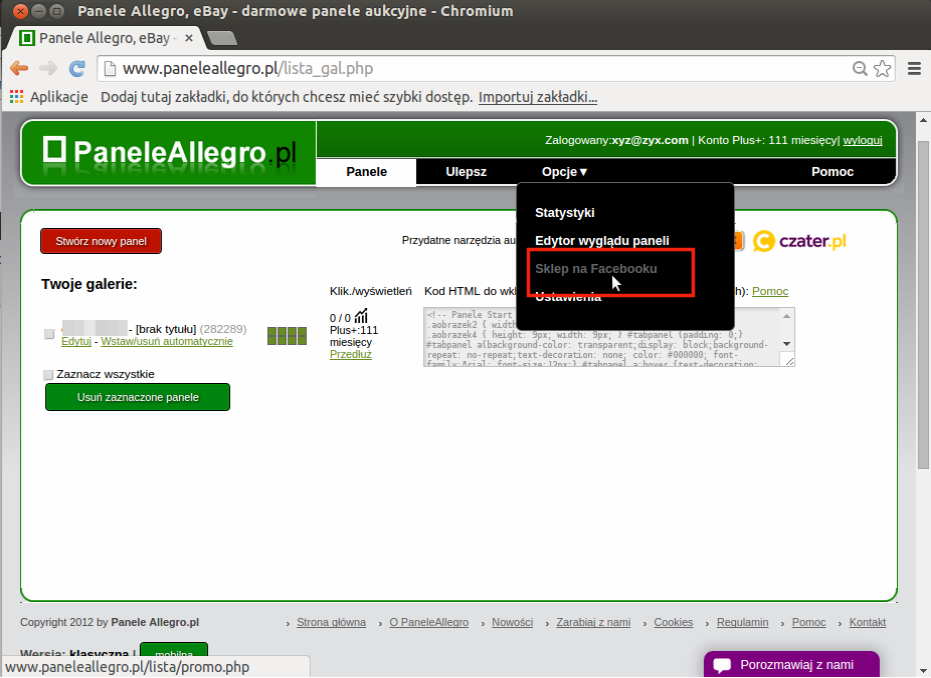Click inside the HTML code text area

tap(600, 336)
